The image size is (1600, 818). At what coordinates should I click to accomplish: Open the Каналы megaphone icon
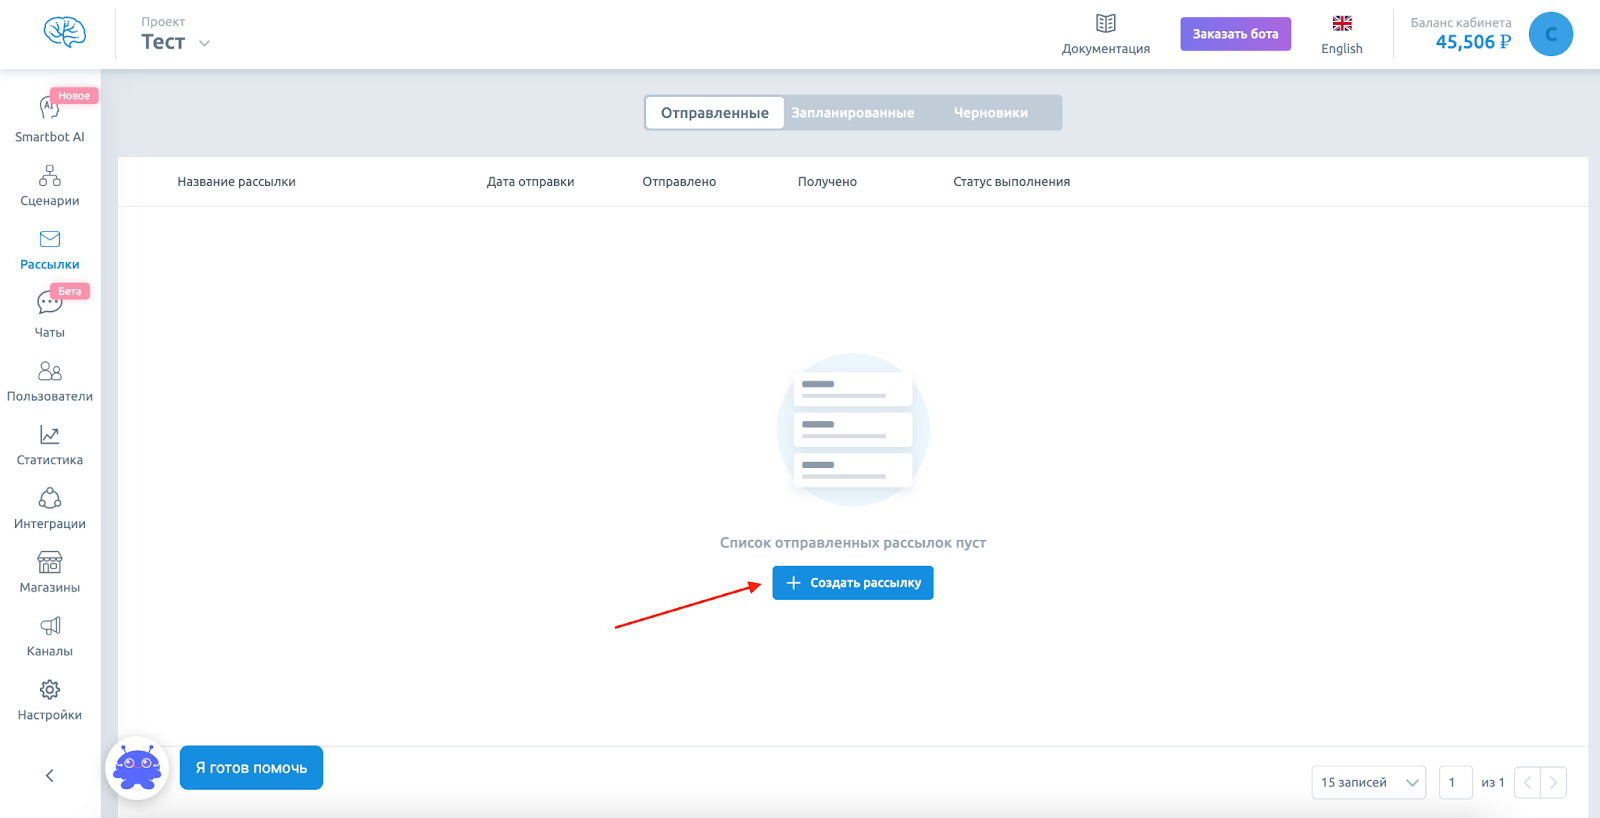49,626
